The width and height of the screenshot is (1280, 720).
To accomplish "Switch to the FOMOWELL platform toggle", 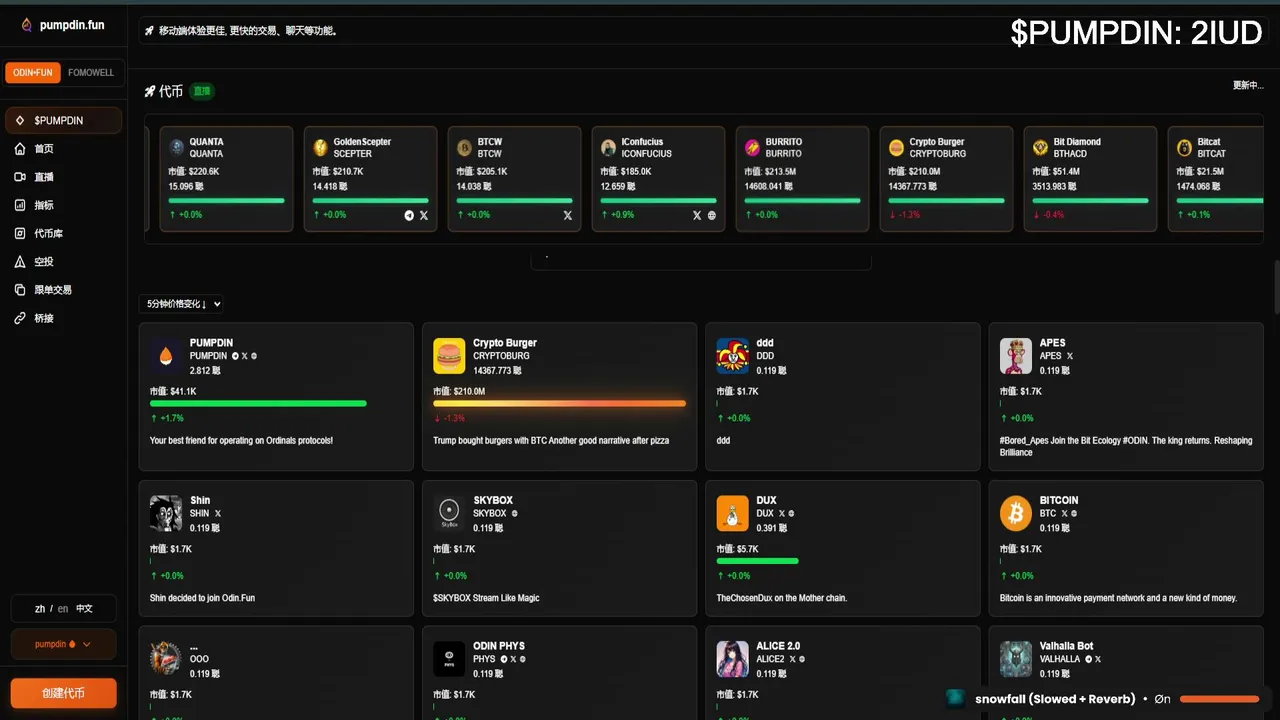I will [x=91, y=73].
